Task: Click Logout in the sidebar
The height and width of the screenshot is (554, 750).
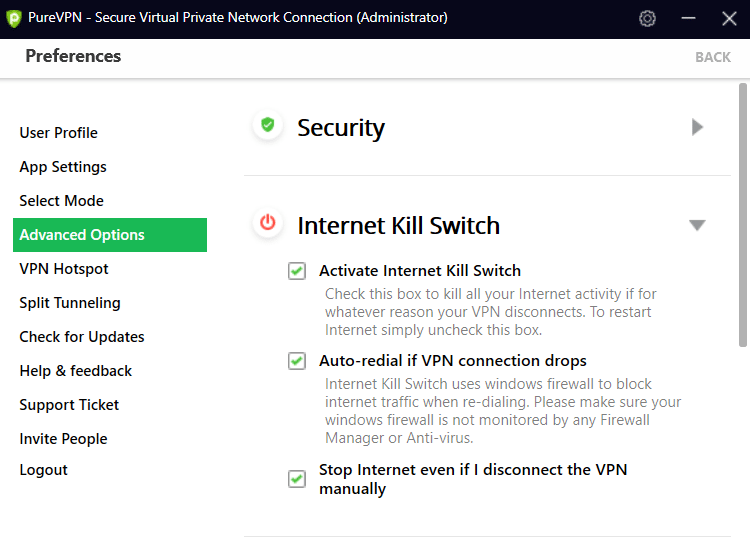Action: pyautogui.click(x=44, y=470)
